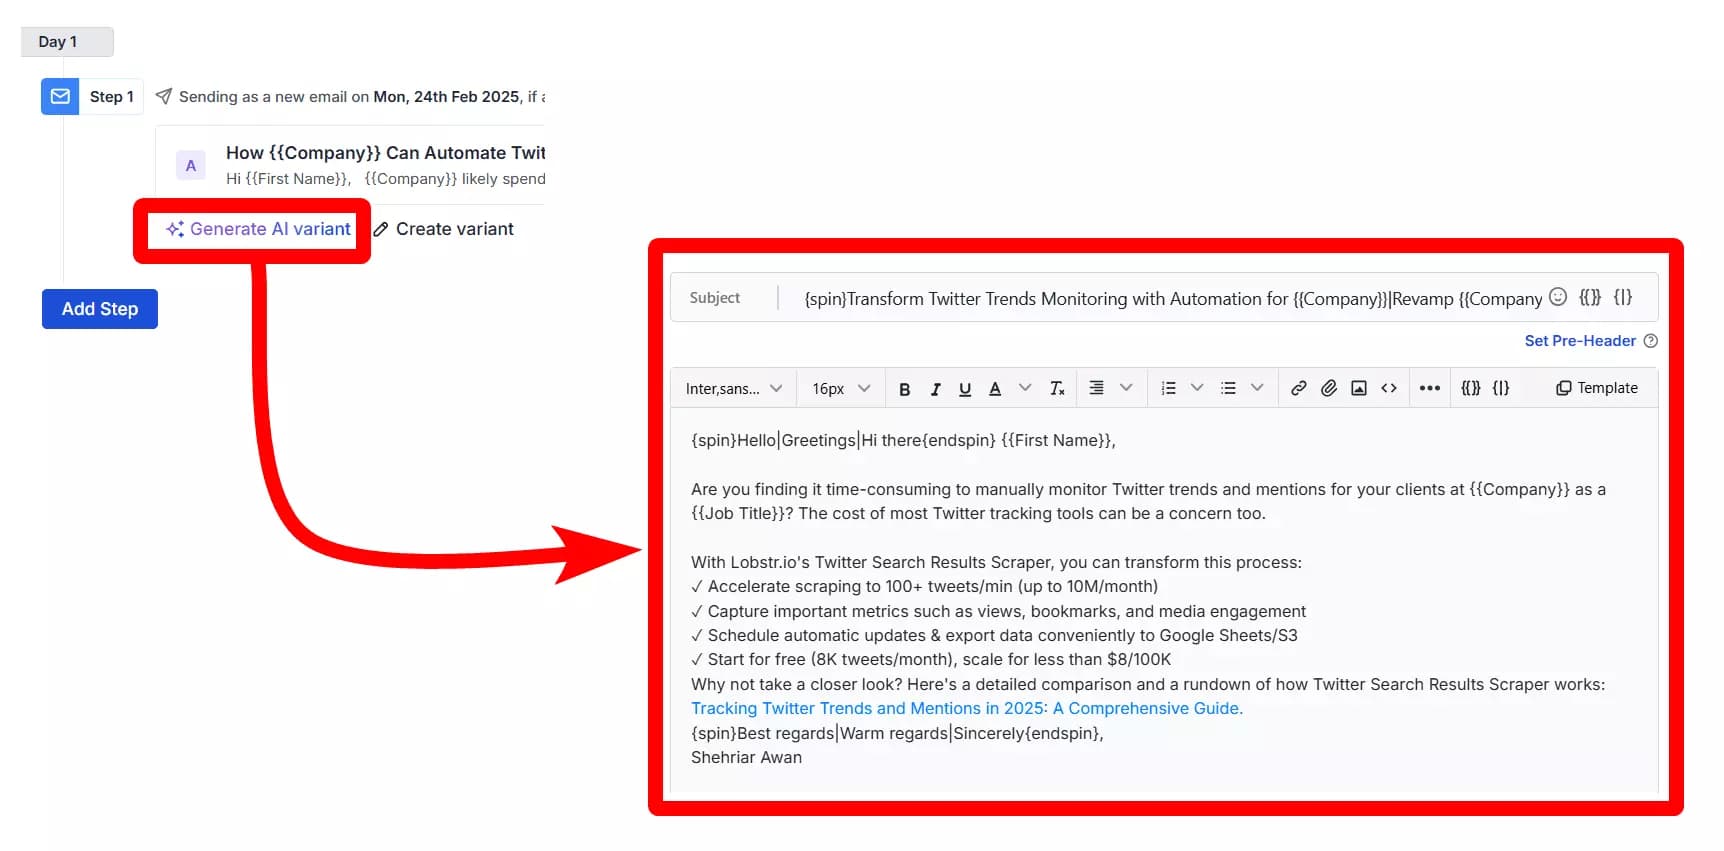Toggle bold formatting
This screenshot has height=851, width=1724.
pos(904,389)
